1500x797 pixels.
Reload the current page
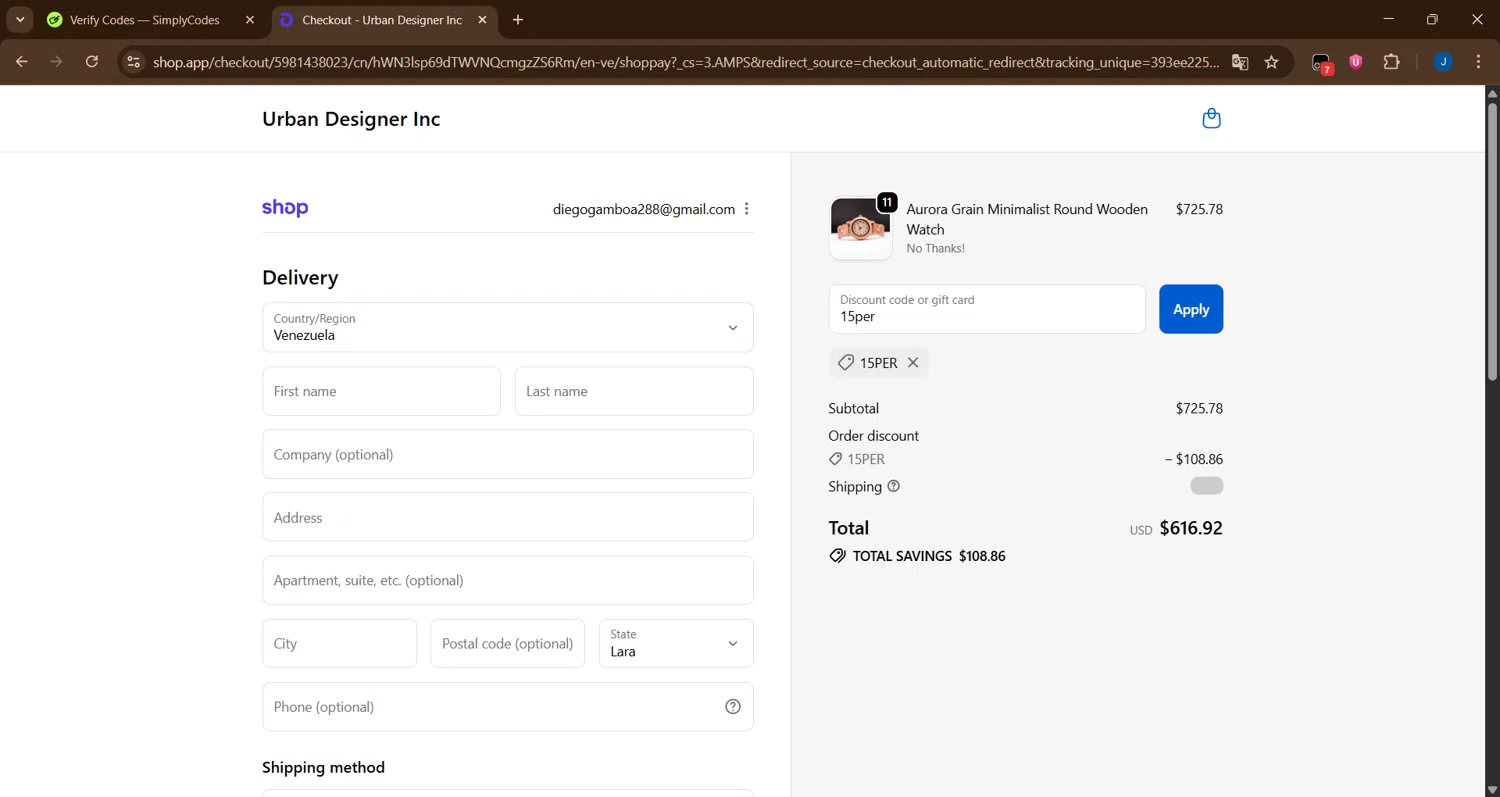click(x=92, y=62)
